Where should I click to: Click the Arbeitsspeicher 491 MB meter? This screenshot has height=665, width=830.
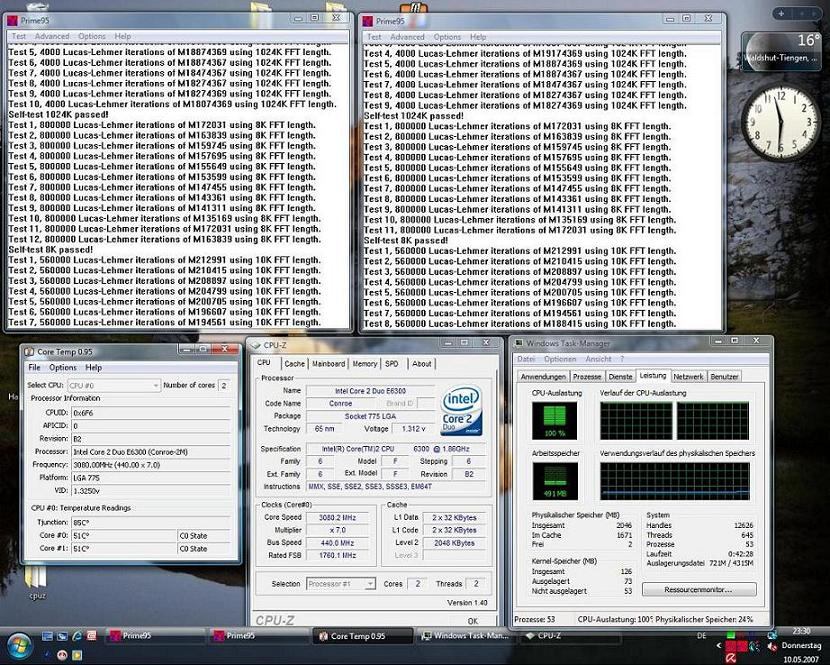[554, 481]
